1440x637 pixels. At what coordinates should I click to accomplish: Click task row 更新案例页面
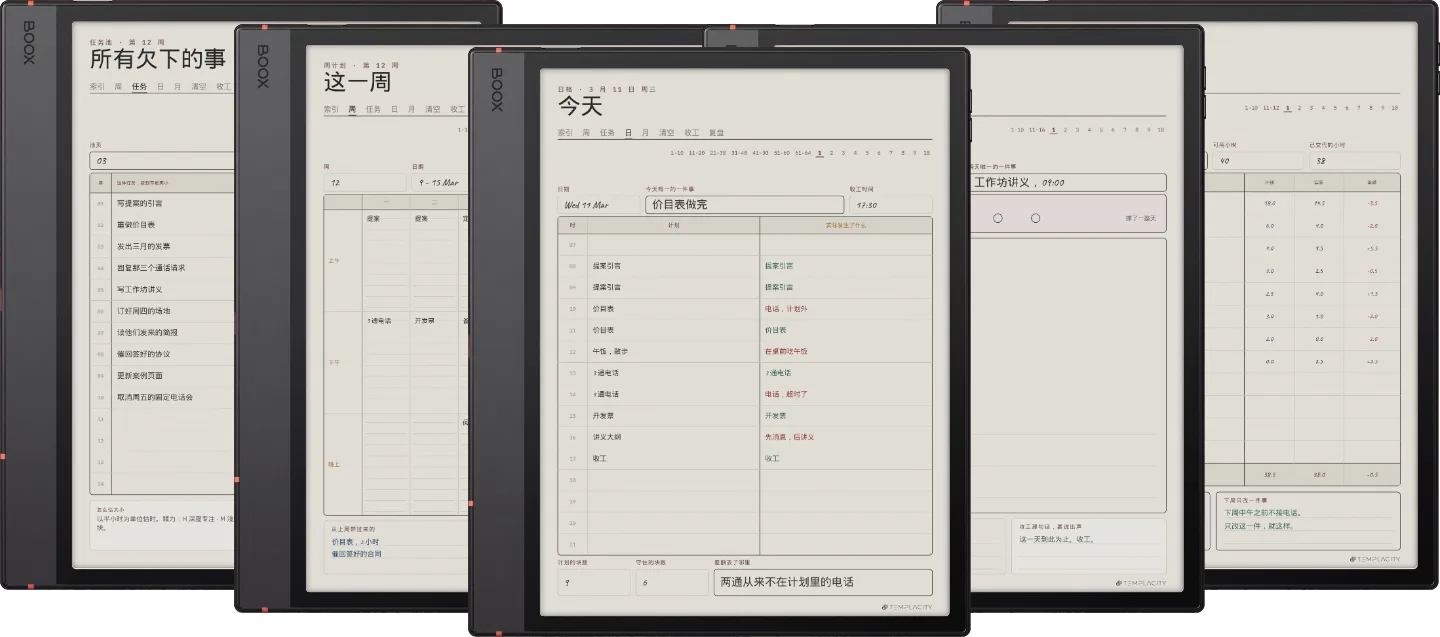pos(161,376)
